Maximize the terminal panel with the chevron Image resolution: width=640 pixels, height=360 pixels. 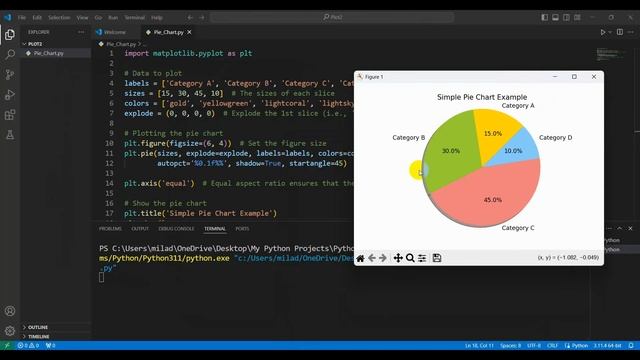[x=620, y=229]
